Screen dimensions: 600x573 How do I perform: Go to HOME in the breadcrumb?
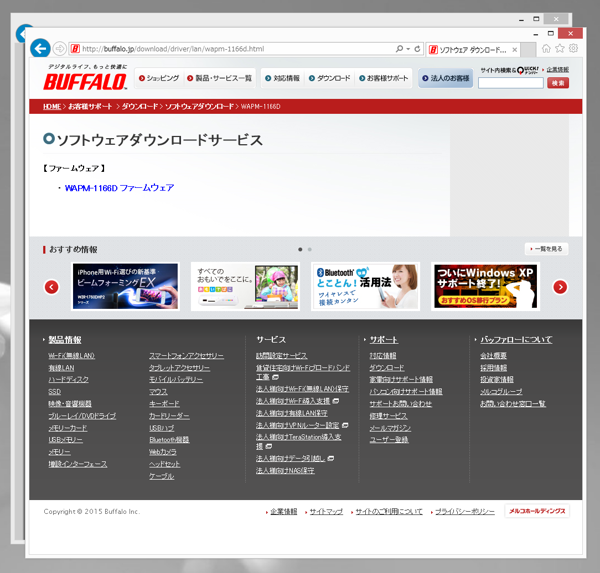point(52,106)
